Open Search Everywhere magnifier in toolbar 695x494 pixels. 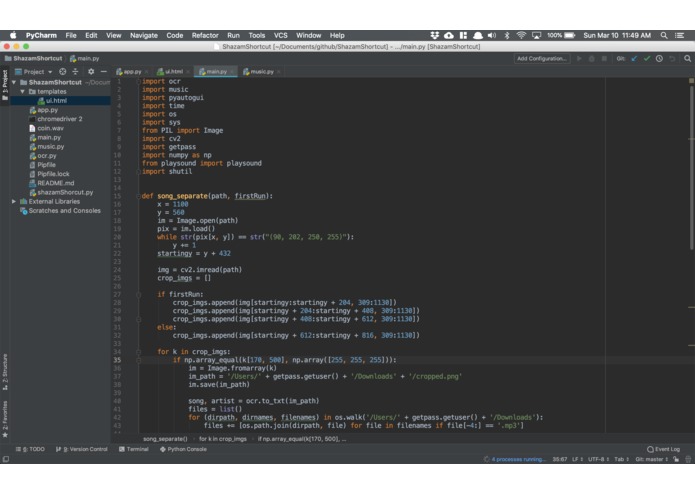(687, 58)
